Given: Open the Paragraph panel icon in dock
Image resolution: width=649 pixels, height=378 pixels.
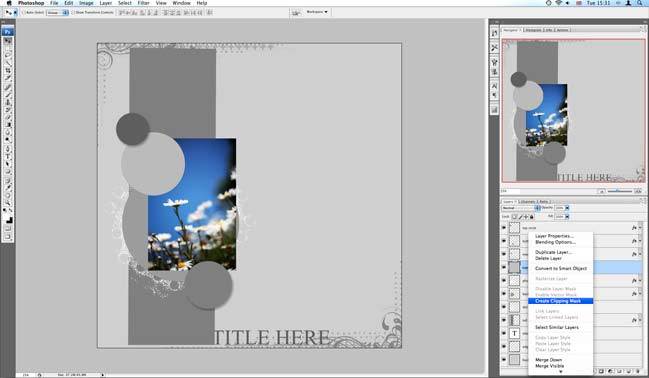Looking at the screenshot, I should [495, 95].
